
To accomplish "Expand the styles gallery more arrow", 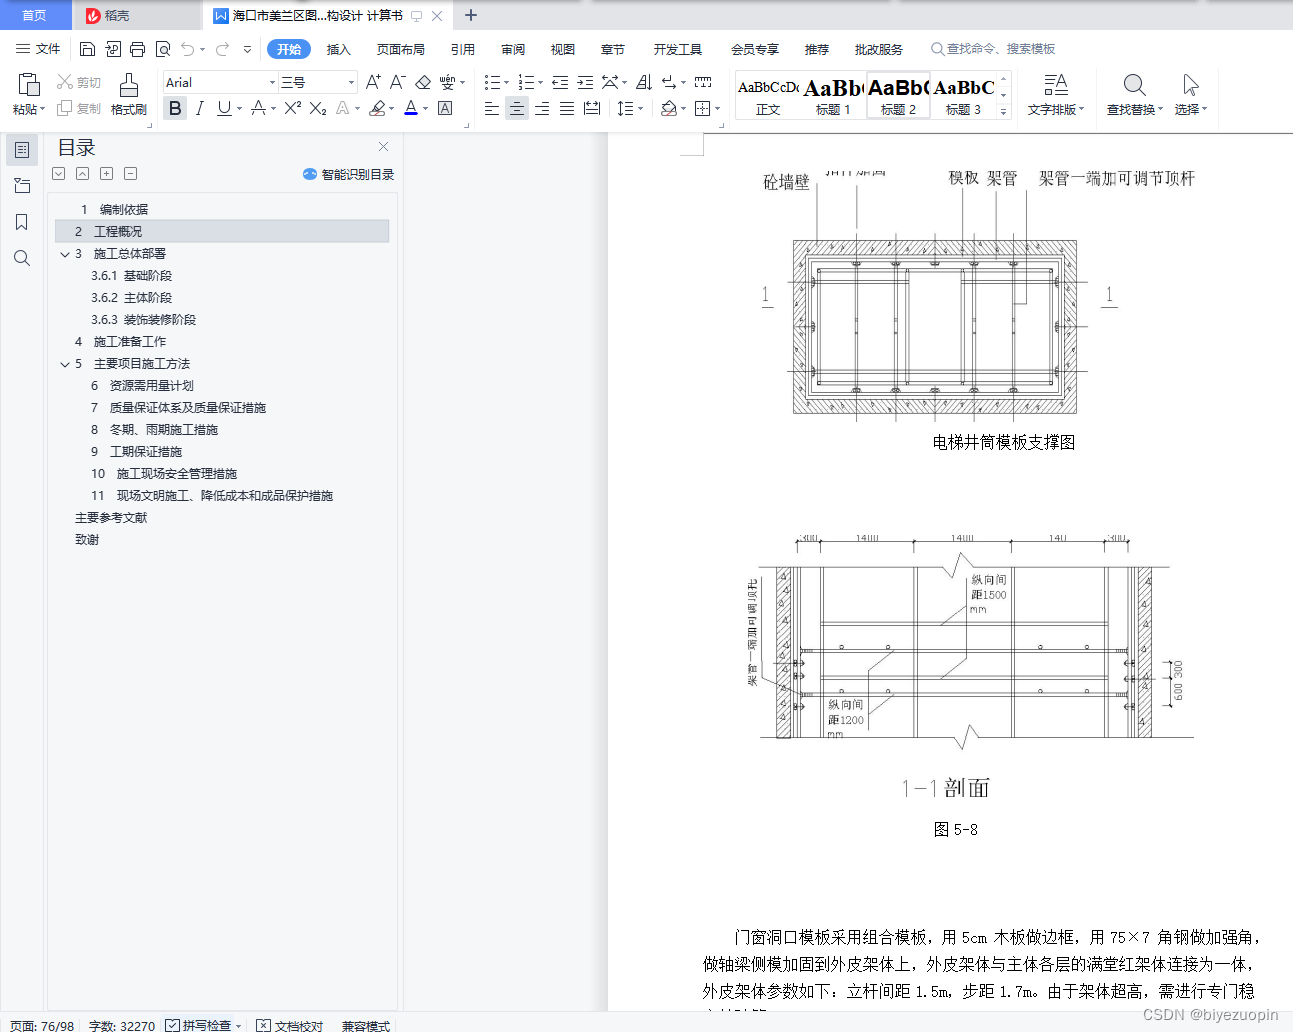I will 1004,112.
